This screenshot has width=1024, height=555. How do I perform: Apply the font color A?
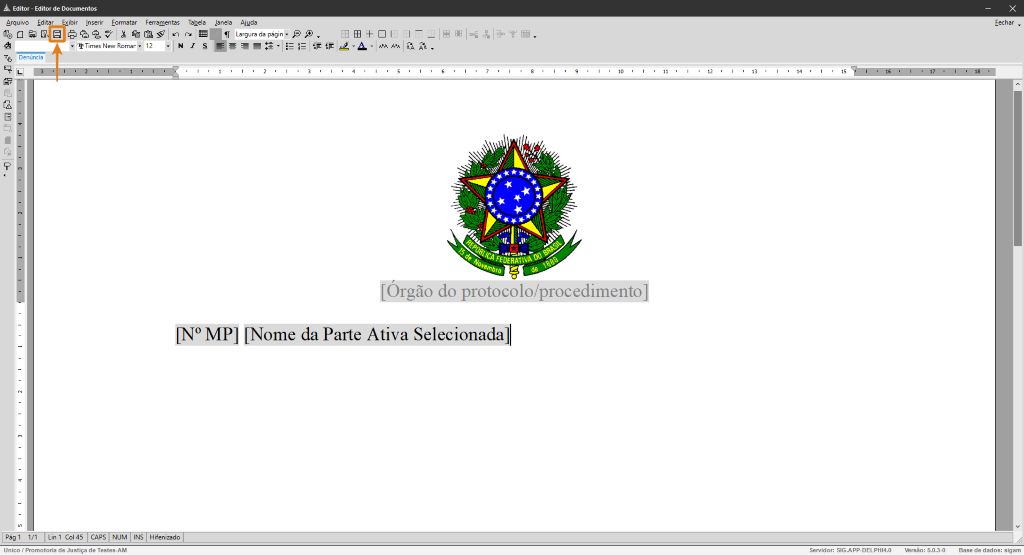click(362, 46)
